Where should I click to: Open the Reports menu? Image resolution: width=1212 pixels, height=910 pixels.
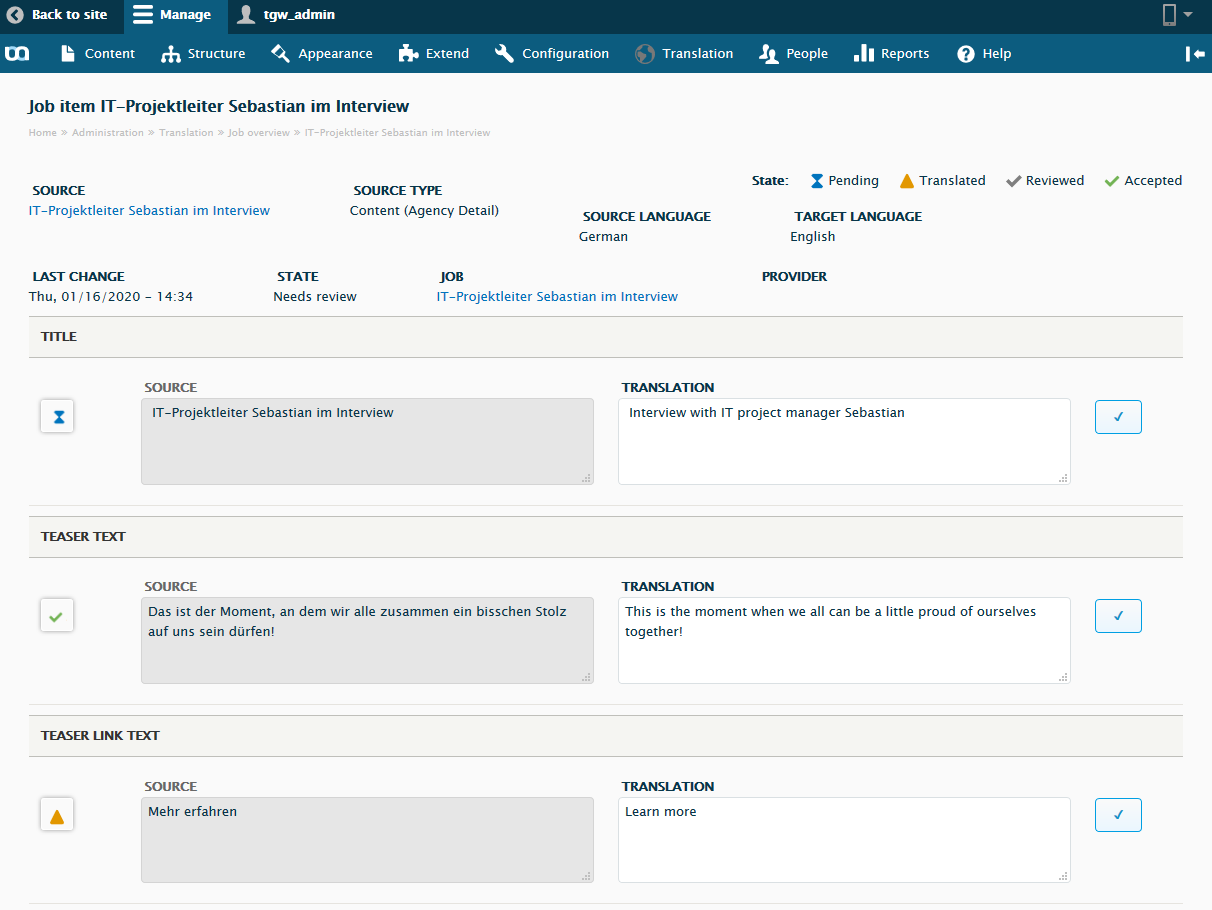click(x=892, y=54)
